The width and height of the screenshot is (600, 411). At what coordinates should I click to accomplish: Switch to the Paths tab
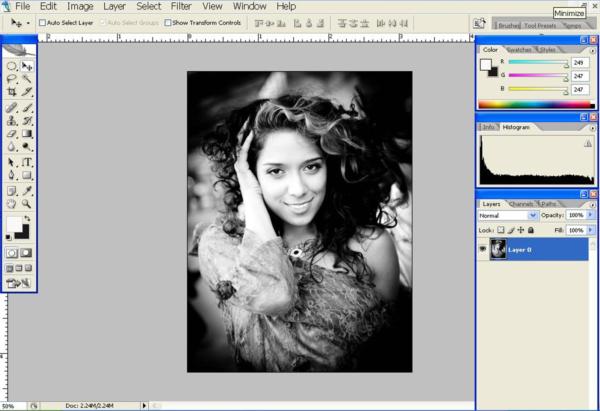click(549, 204)
